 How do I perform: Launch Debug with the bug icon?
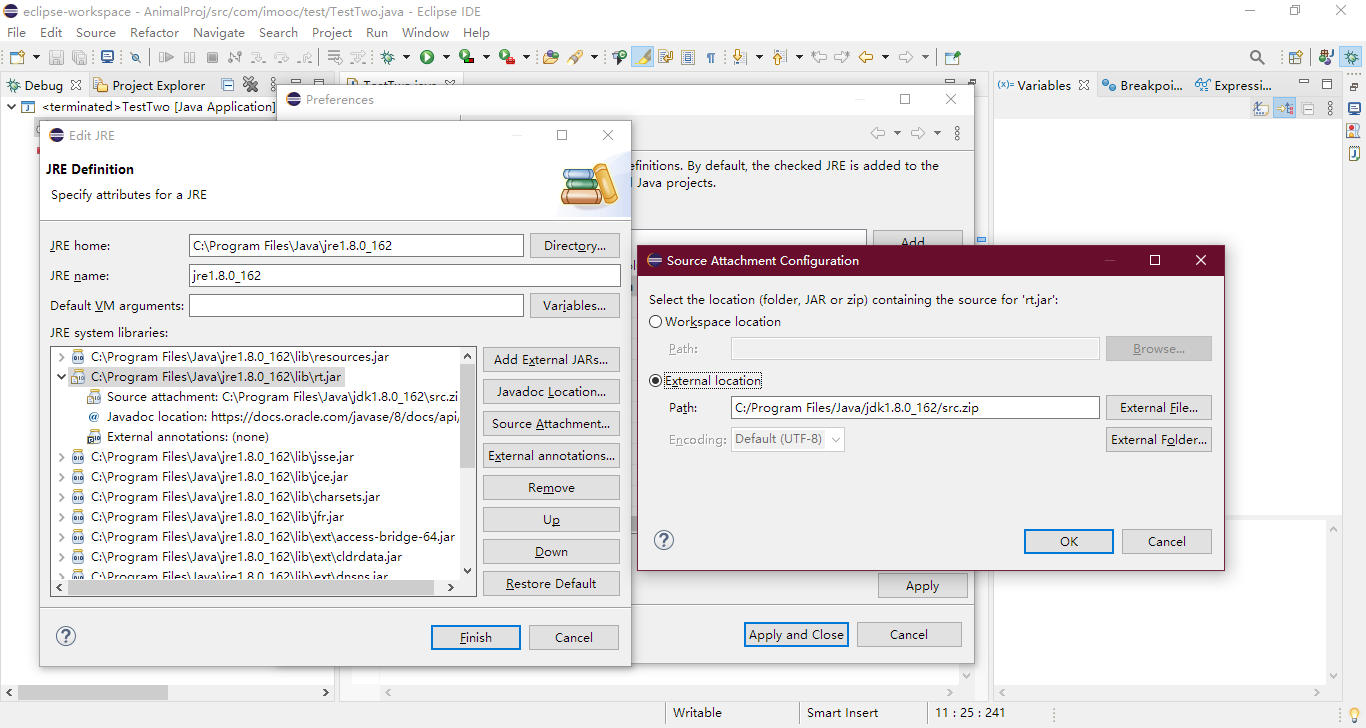(x=388, y=57)
